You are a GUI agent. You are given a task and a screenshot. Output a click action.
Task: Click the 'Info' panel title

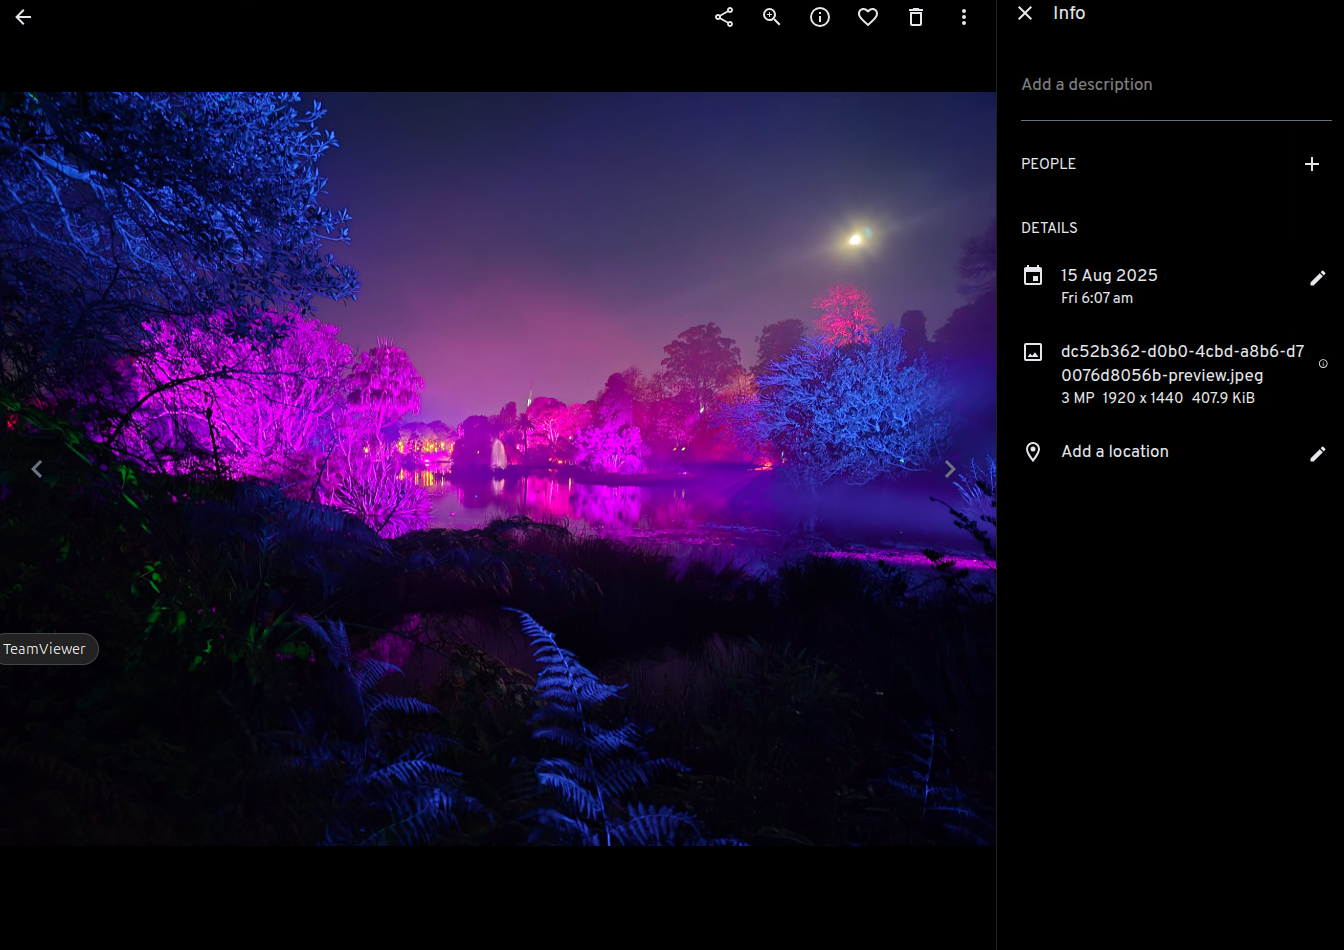click(x=1069, y=13)
